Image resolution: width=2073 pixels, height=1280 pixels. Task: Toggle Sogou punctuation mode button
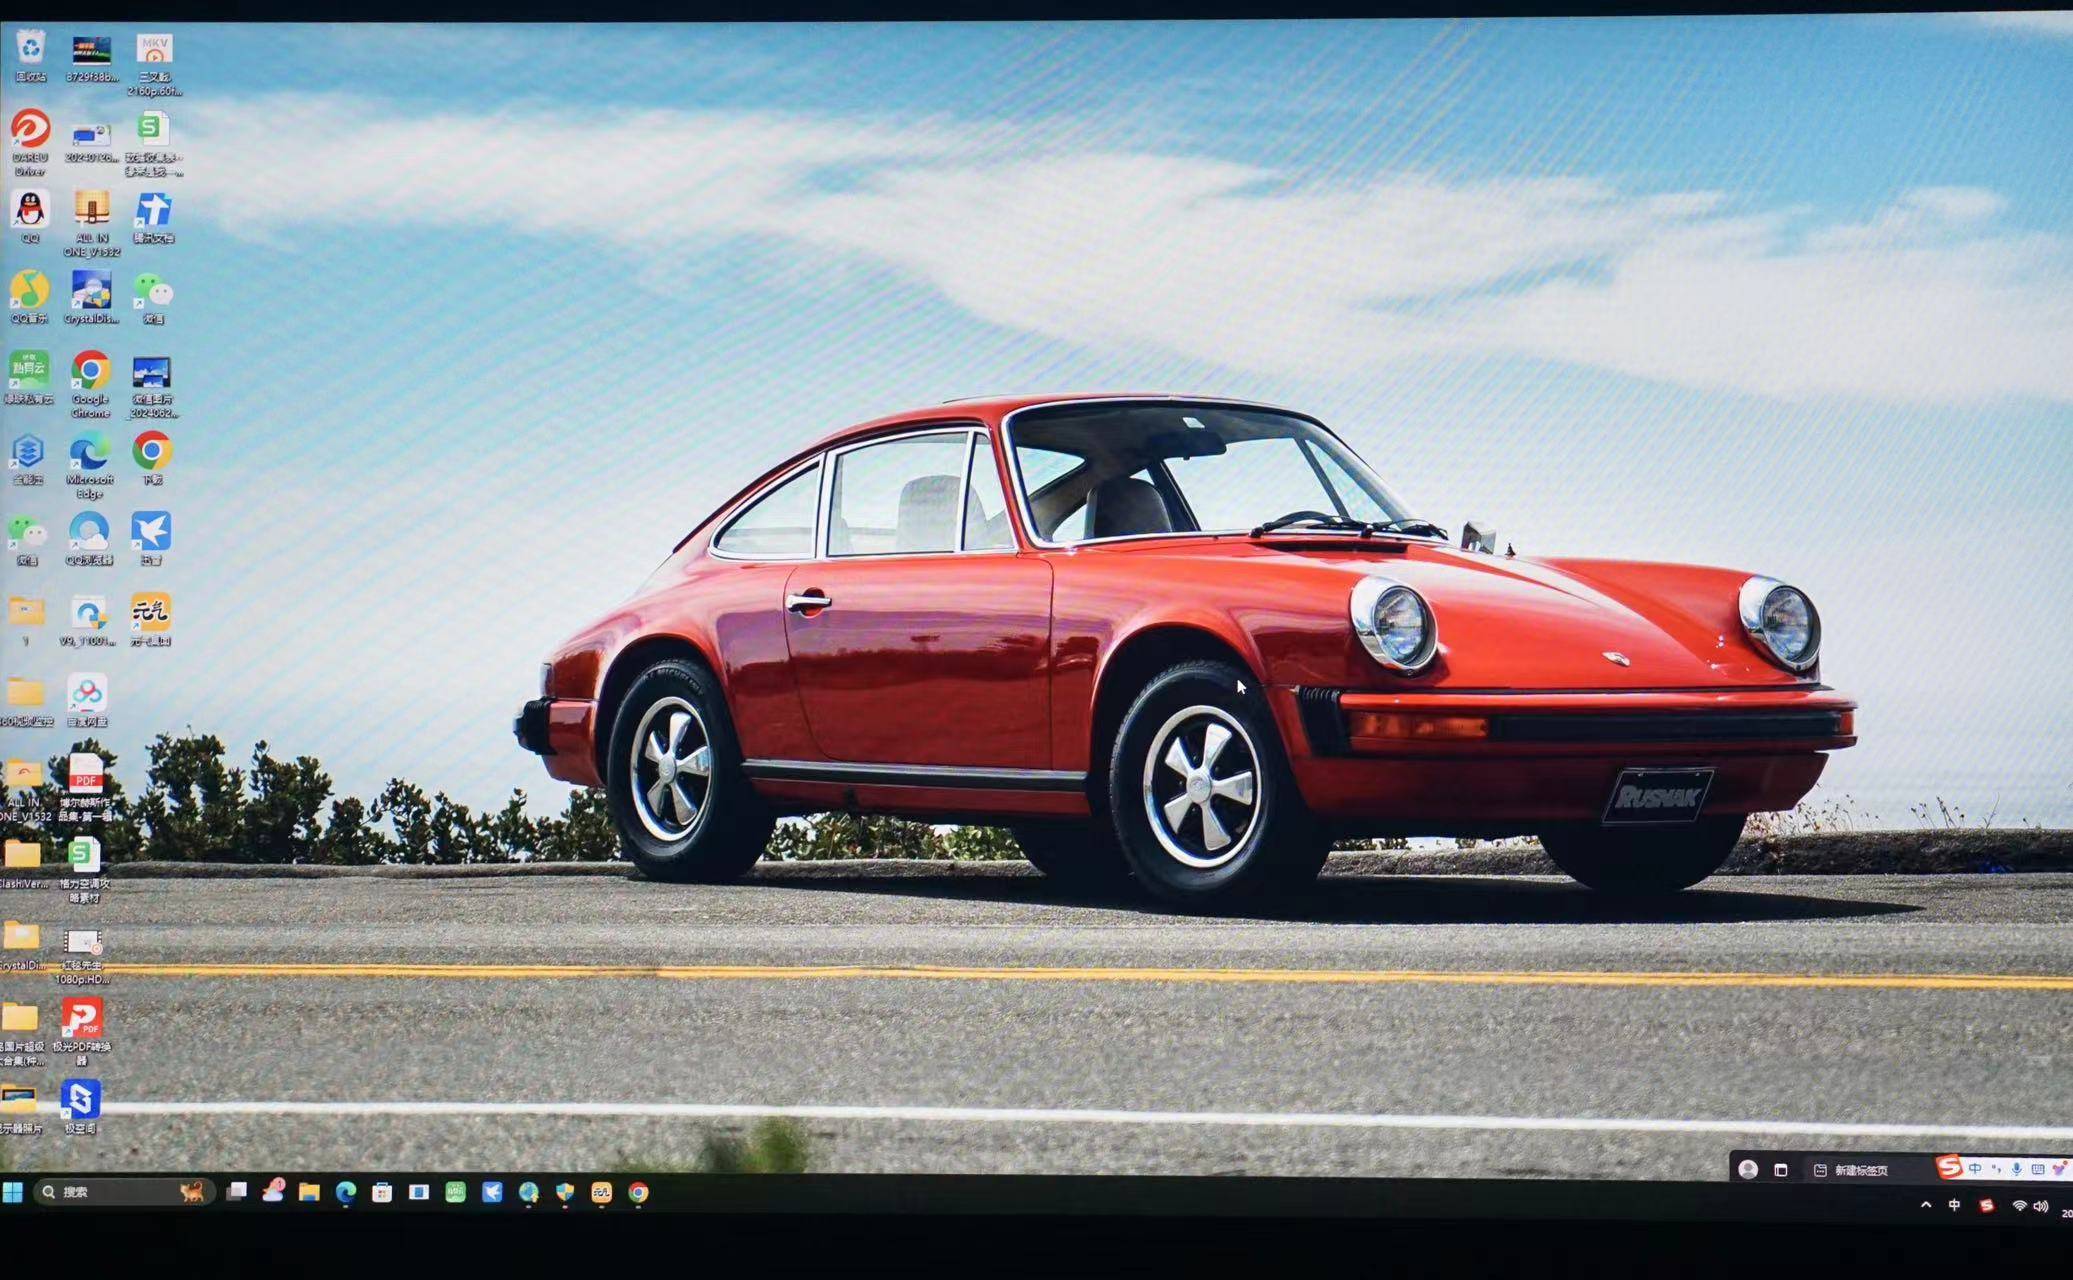coord(1996,1168)
